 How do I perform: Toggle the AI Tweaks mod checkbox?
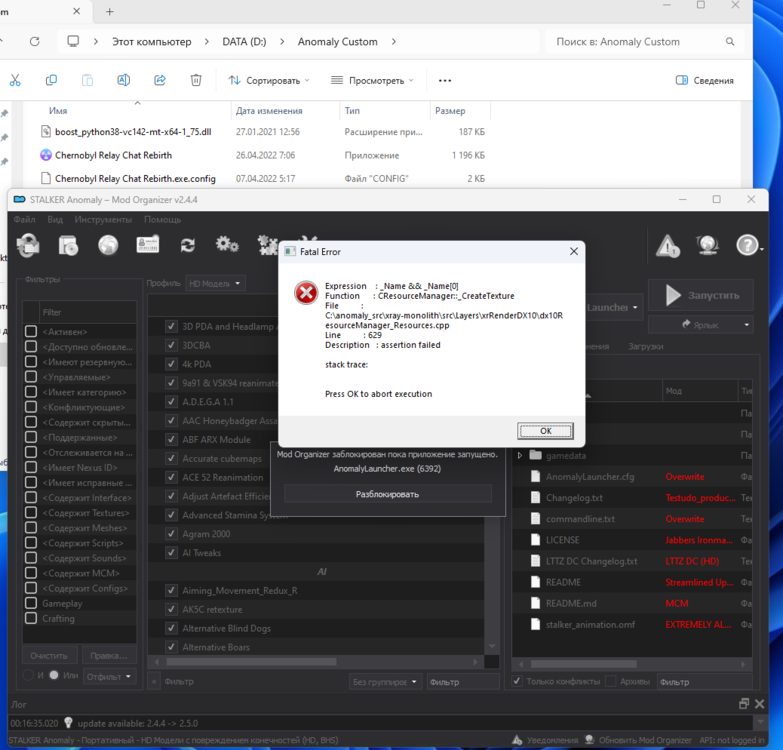(171, 553)
